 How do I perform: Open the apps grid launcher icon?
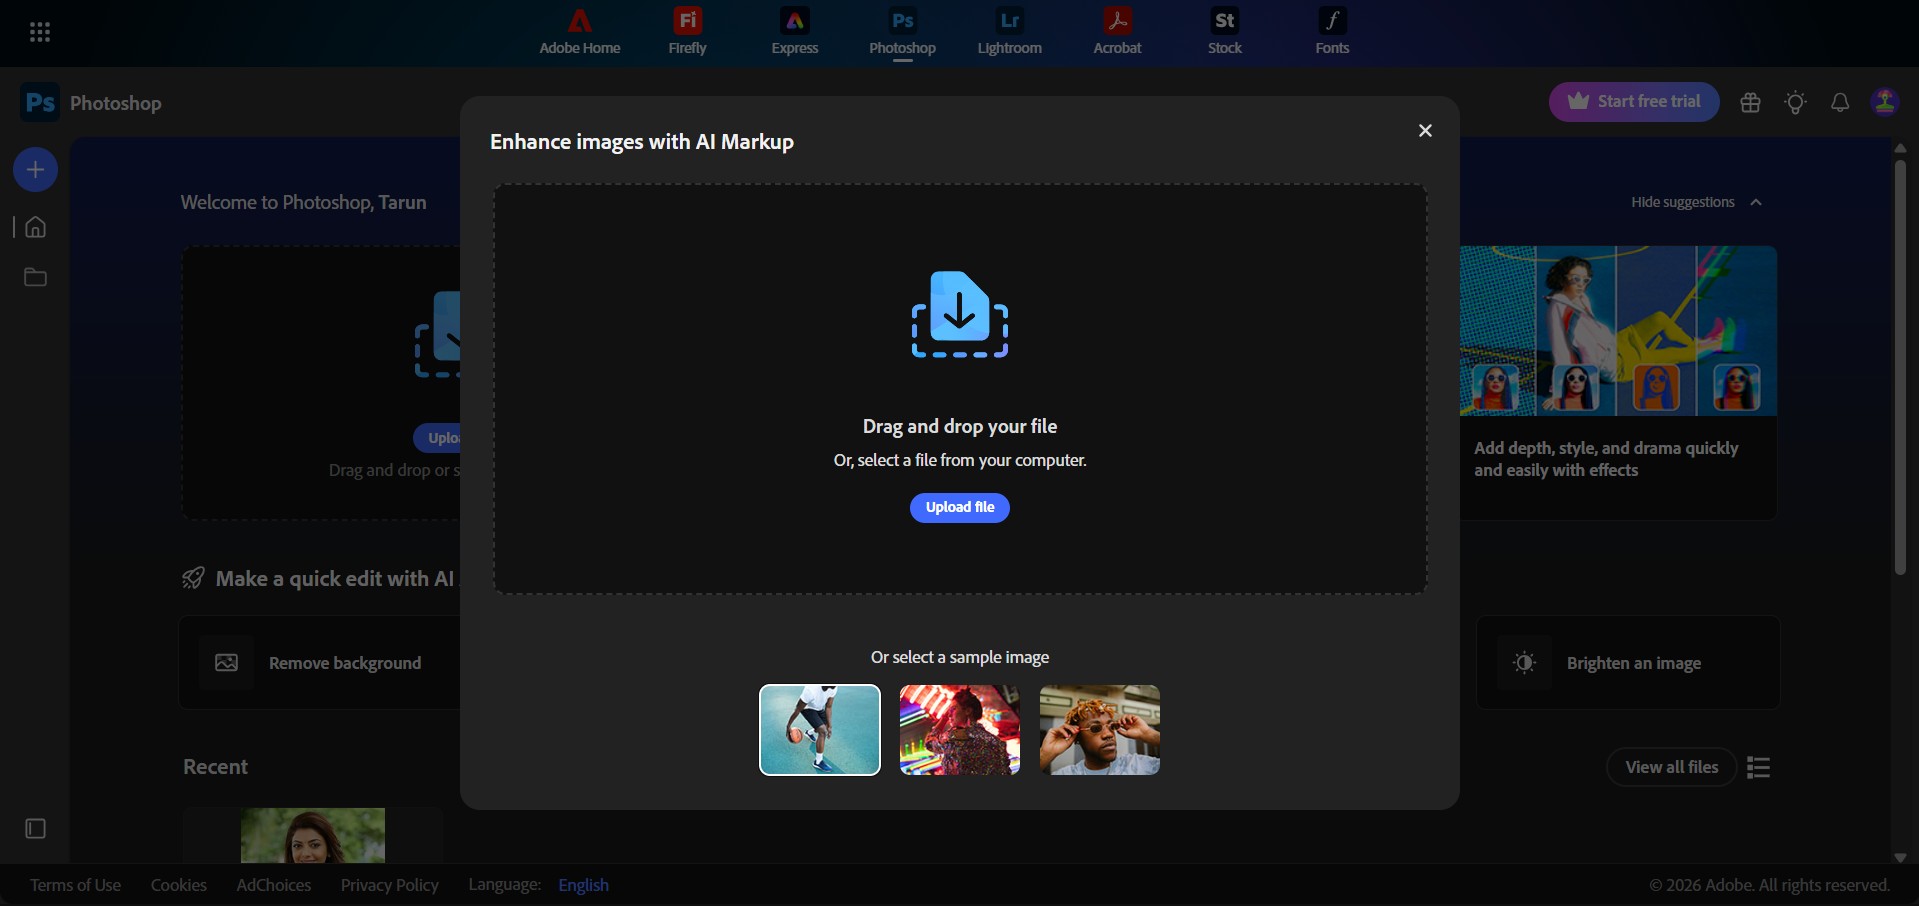coord(40,33)
